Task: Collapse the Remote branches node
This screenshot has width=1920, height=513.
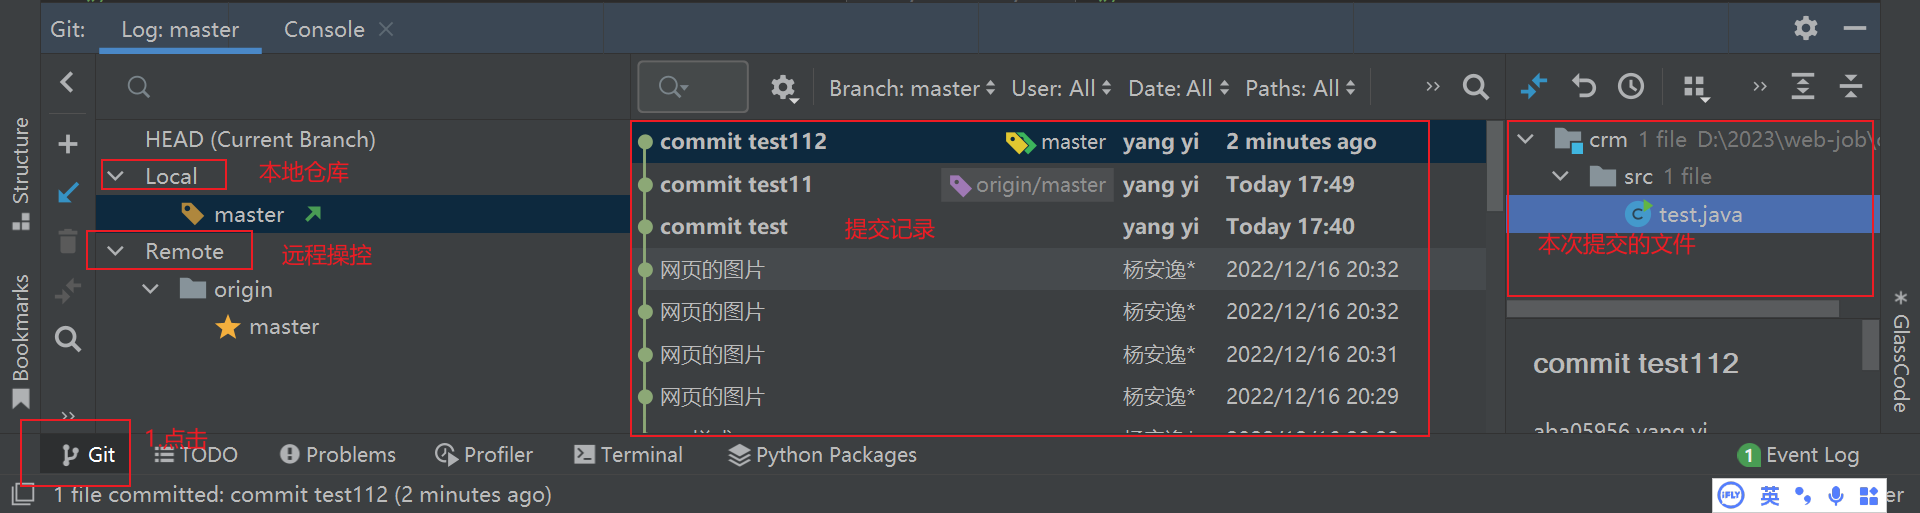Action: tap(116, 251)
